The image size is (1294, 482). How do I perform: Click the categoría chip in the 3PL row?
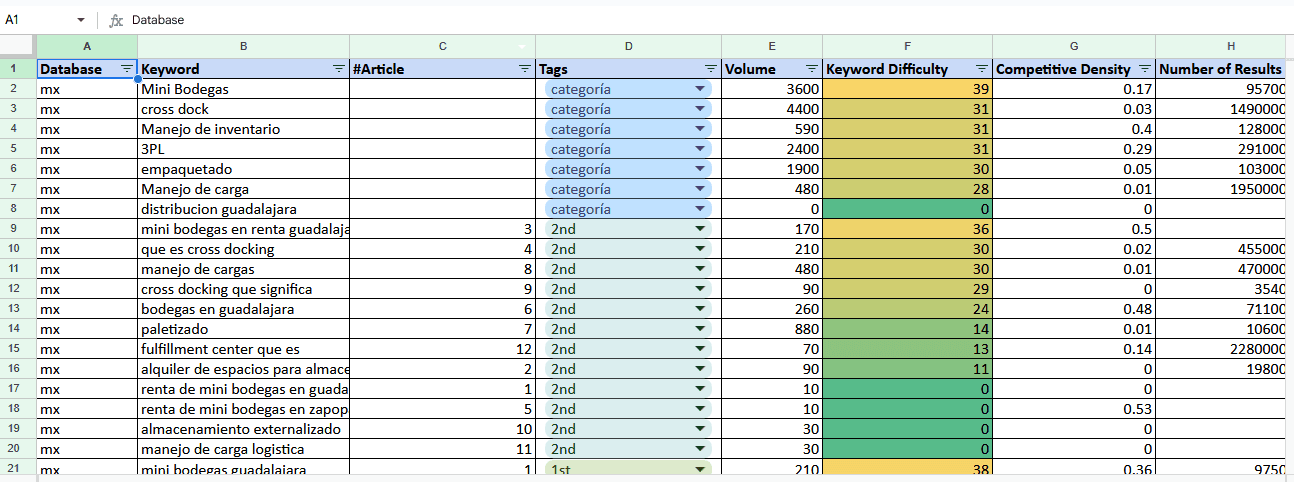pyautogui.click(x=594, y=149)
